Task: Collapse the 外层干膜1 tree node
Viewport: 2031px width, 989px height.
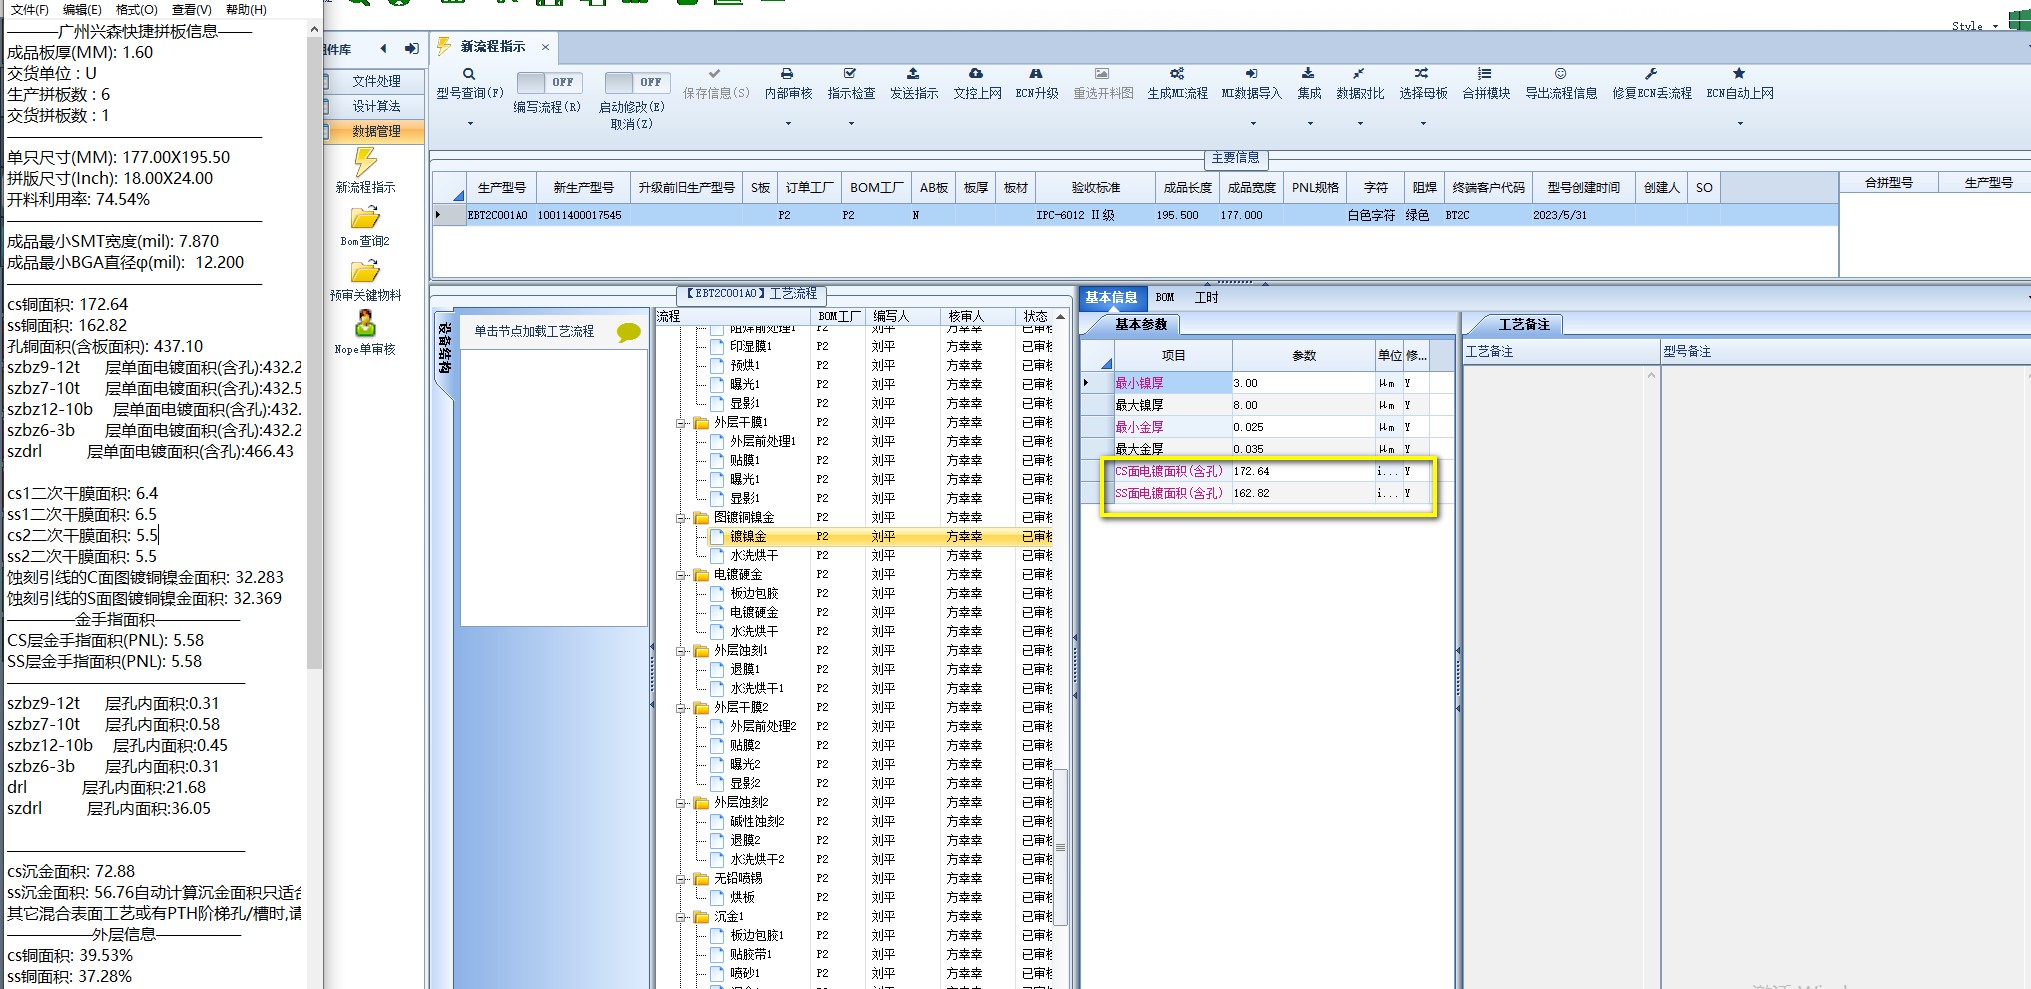Action: [x=681, y=423]
